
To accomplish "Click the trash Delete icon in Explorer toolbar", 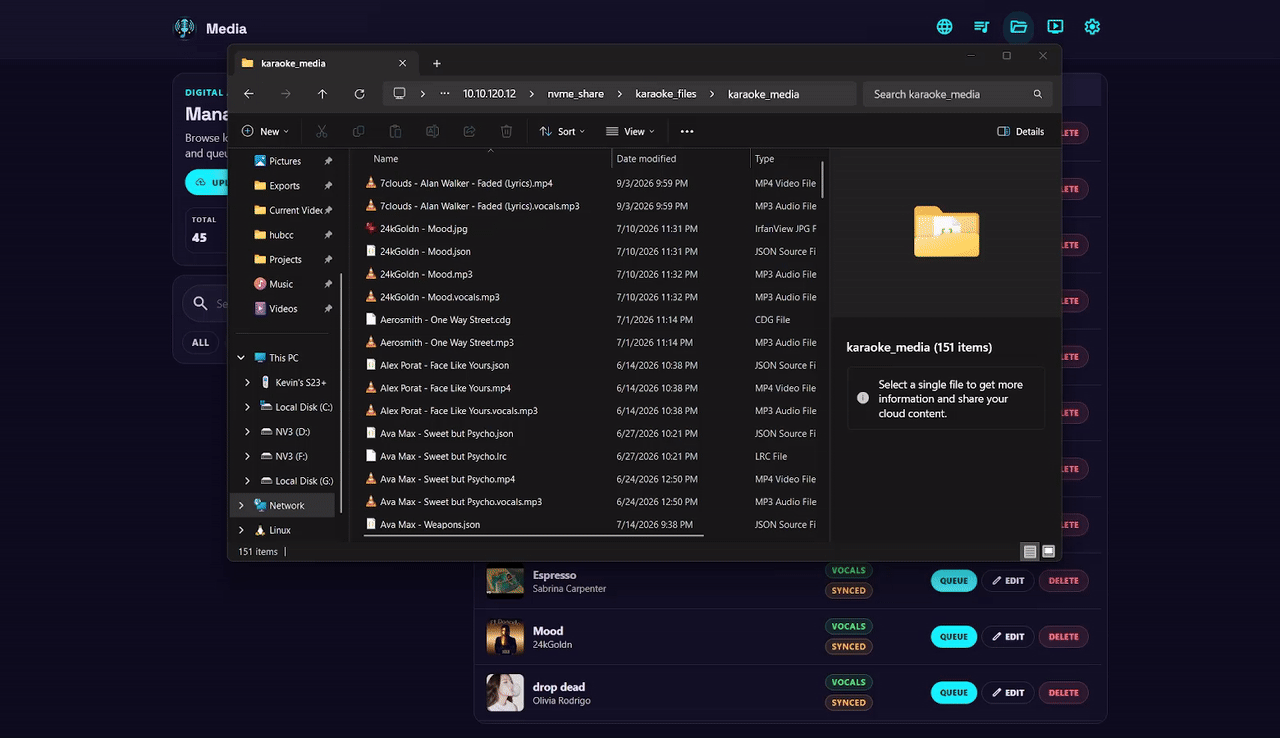I will pos(506,131).
